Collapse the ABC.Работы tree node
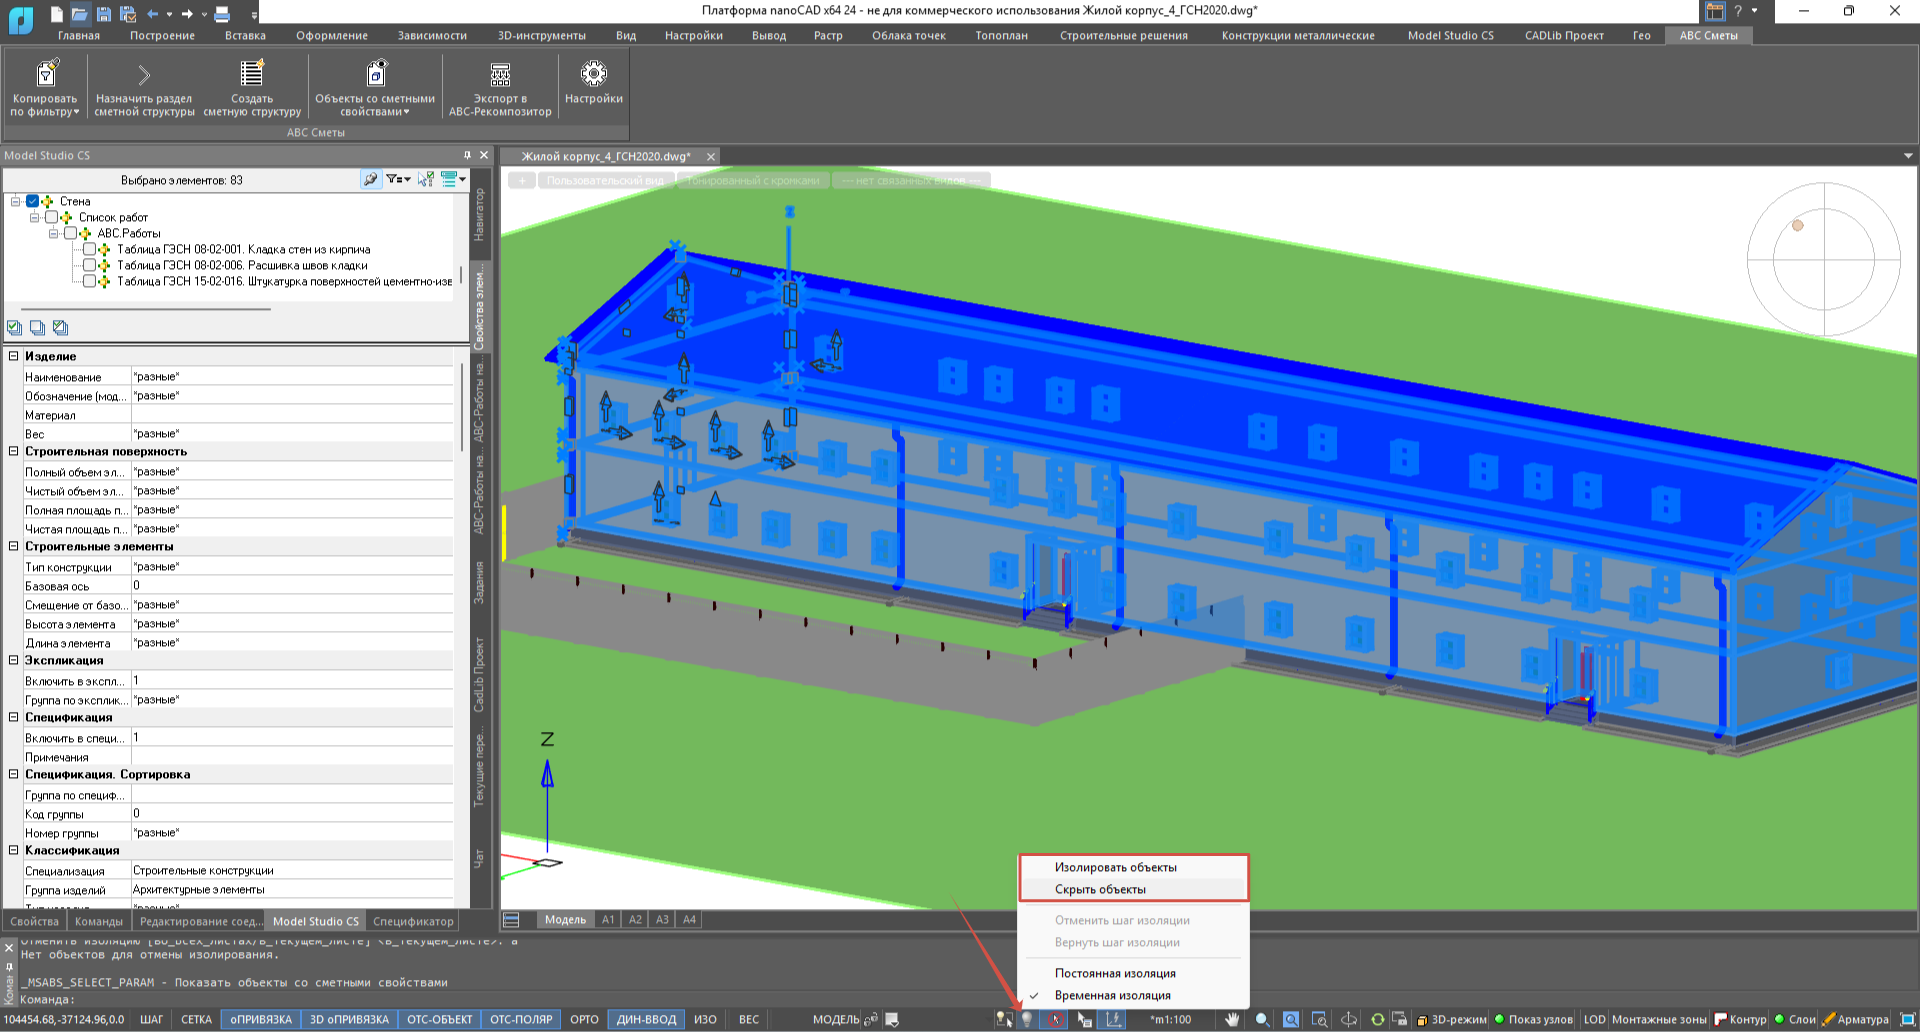 coord(54,233)
